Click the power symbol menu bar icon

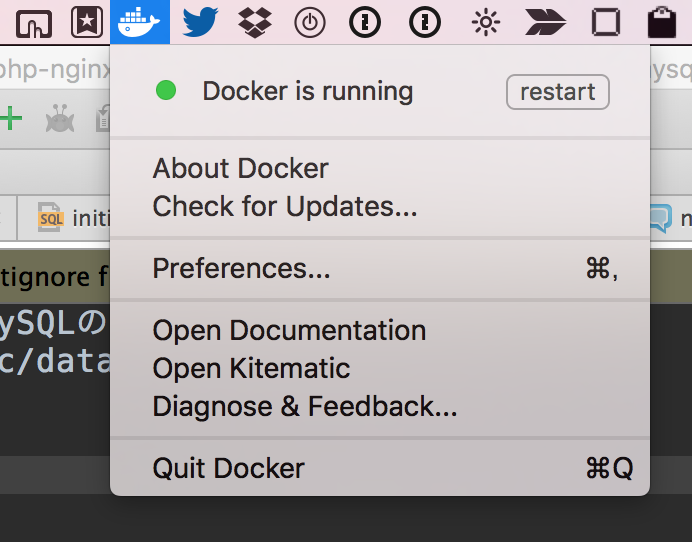click(310, 23)
